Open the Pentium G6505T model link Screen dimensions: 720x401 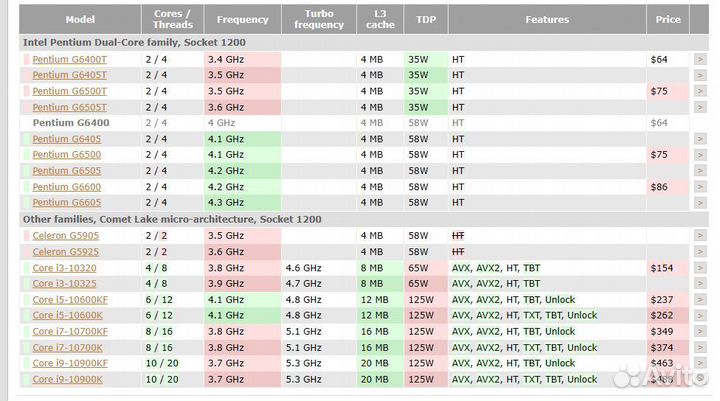click(69, 107)
